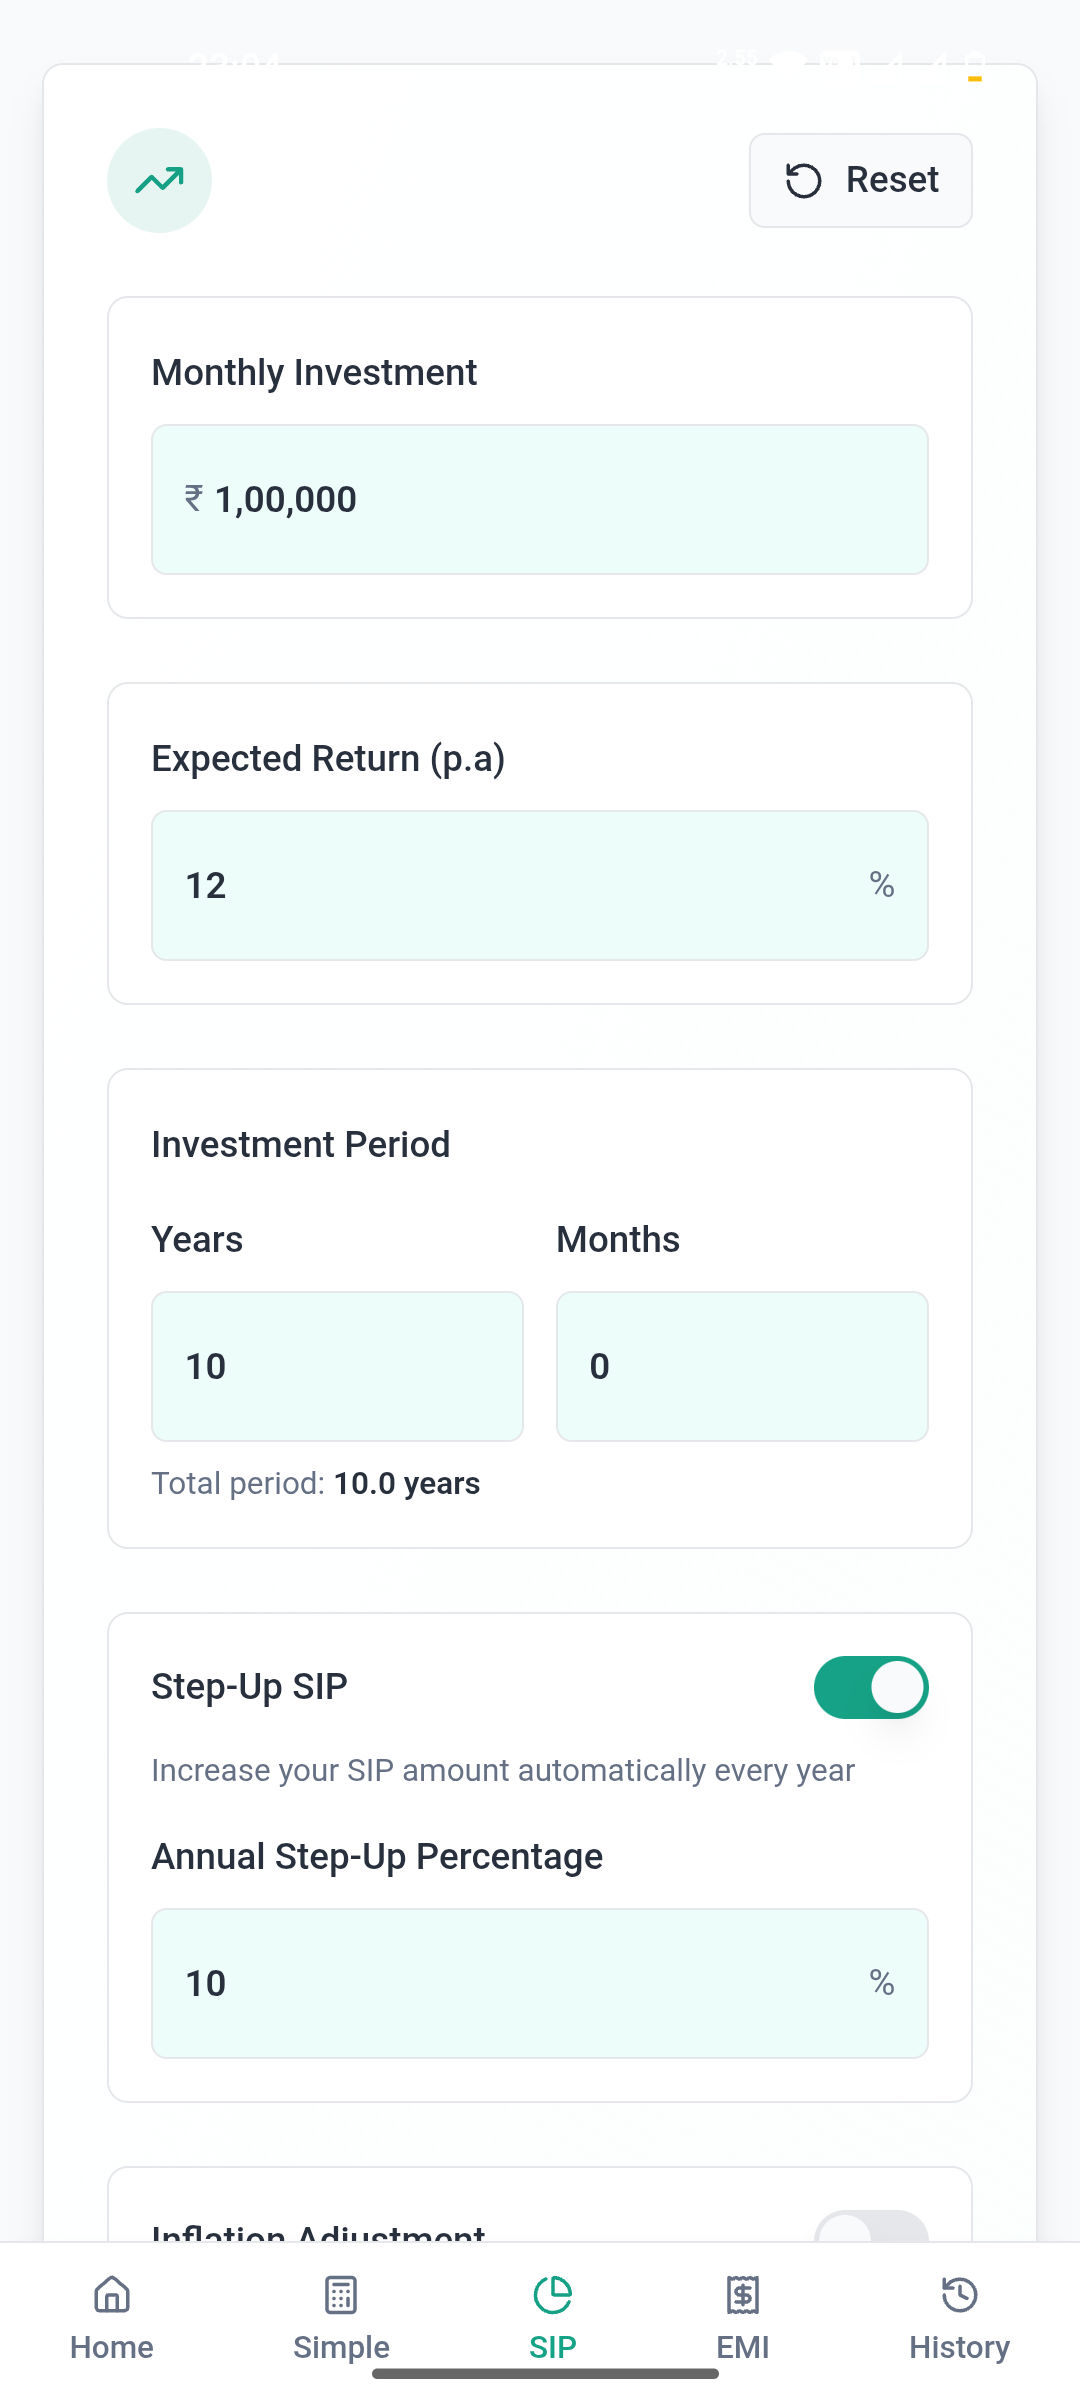Click the green trend arrow icon at top

click(159, 180)
